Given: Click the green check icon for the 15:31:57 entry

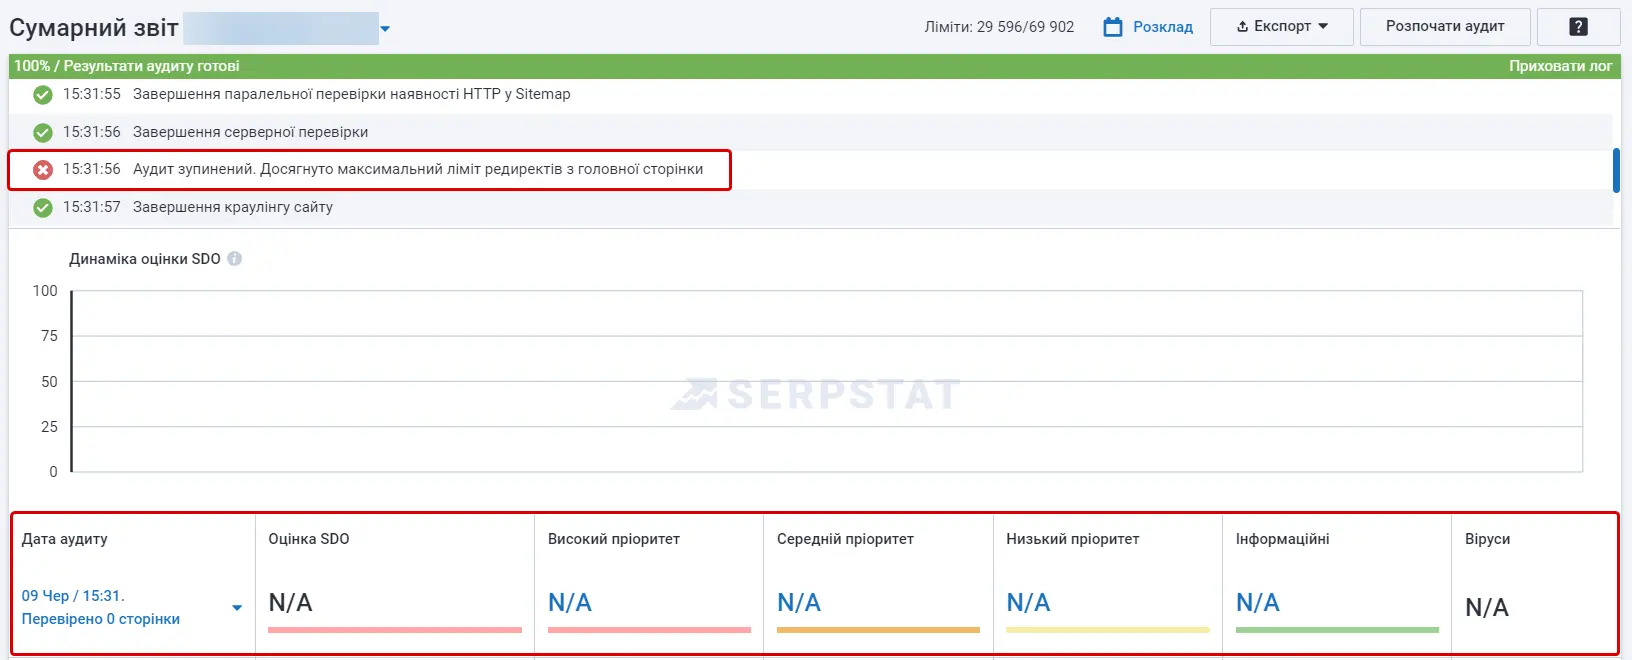Looking at the screenshot, I should pyautogui.click(x=43, y=208).
